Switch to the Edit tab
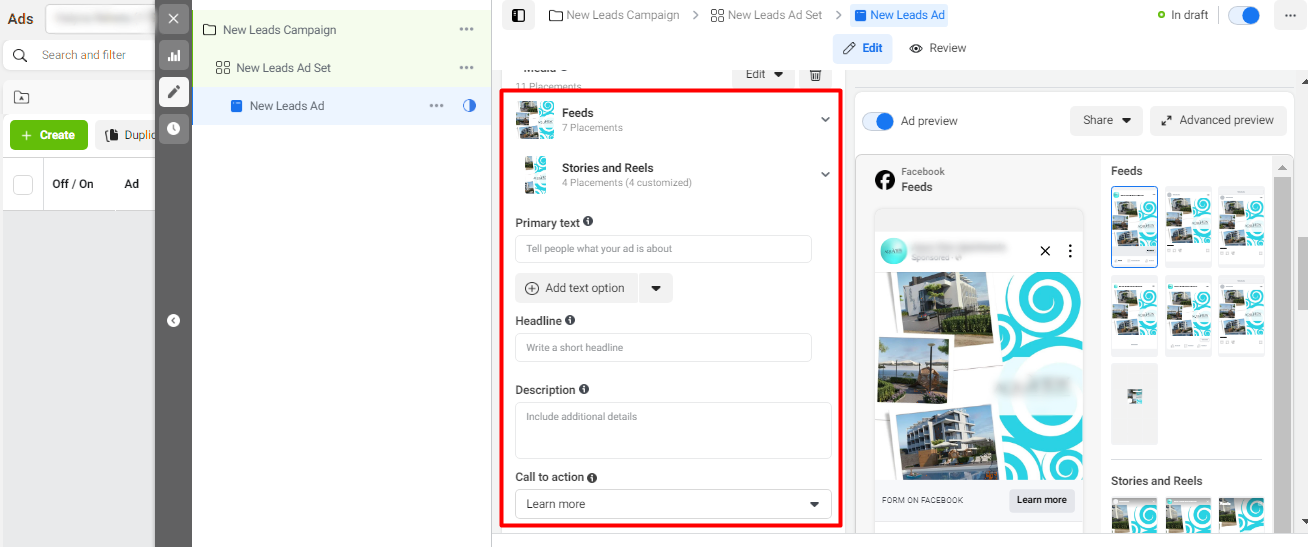1308x547 pixels. 863,48
